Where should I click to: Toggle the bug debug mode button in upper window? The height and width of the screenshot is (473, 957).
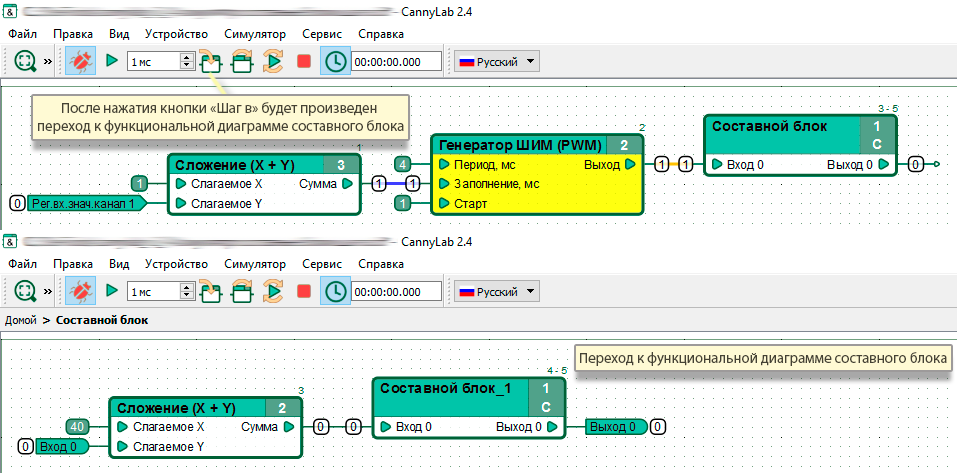click(x=81, y=61)
